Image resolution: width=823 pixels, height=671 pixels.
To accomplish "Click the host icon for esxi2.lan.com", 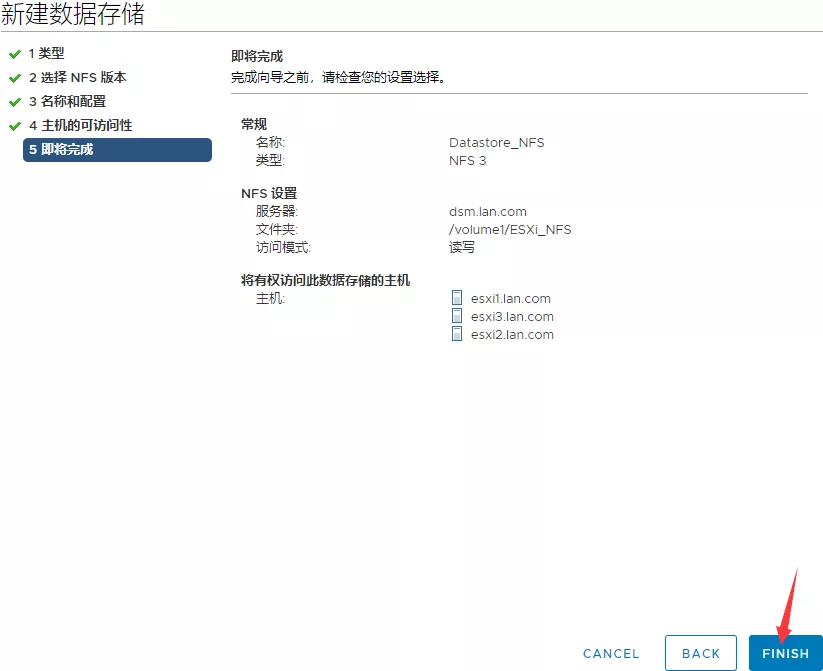I will click(x=457, y=334).
